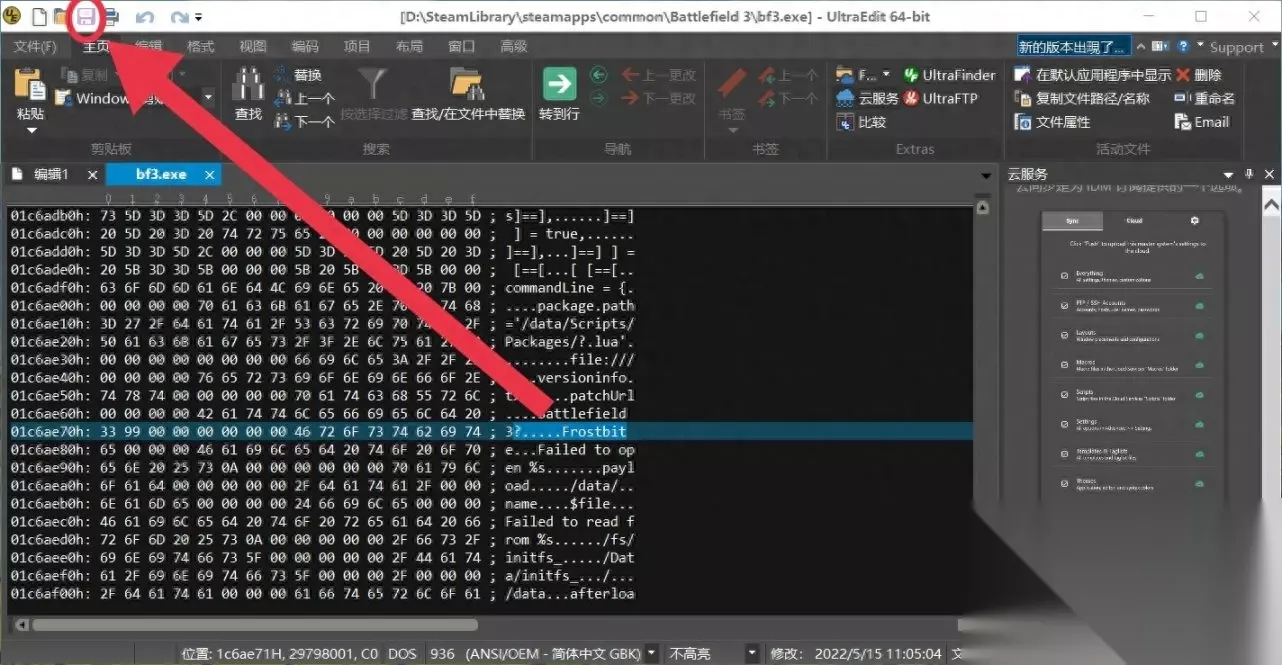Click the 新的版本出现了 update notice
The height and width of the screenshot is (665, 1282).
pos(1074,46)
